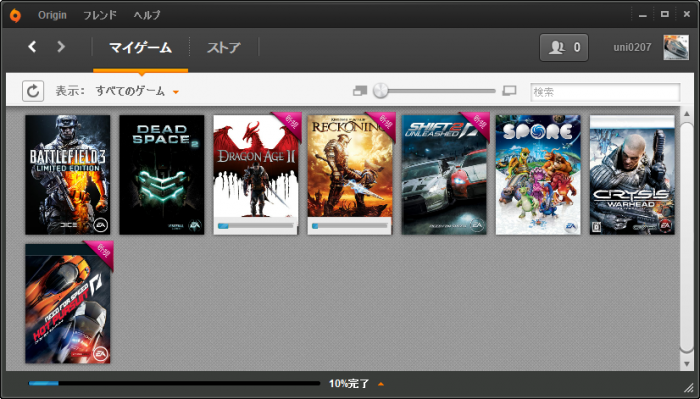This screenshot has width=700, height=399.
Task: Click the uni0207 profile avatar
Action: pyautogui.click(x=675, y=47)
